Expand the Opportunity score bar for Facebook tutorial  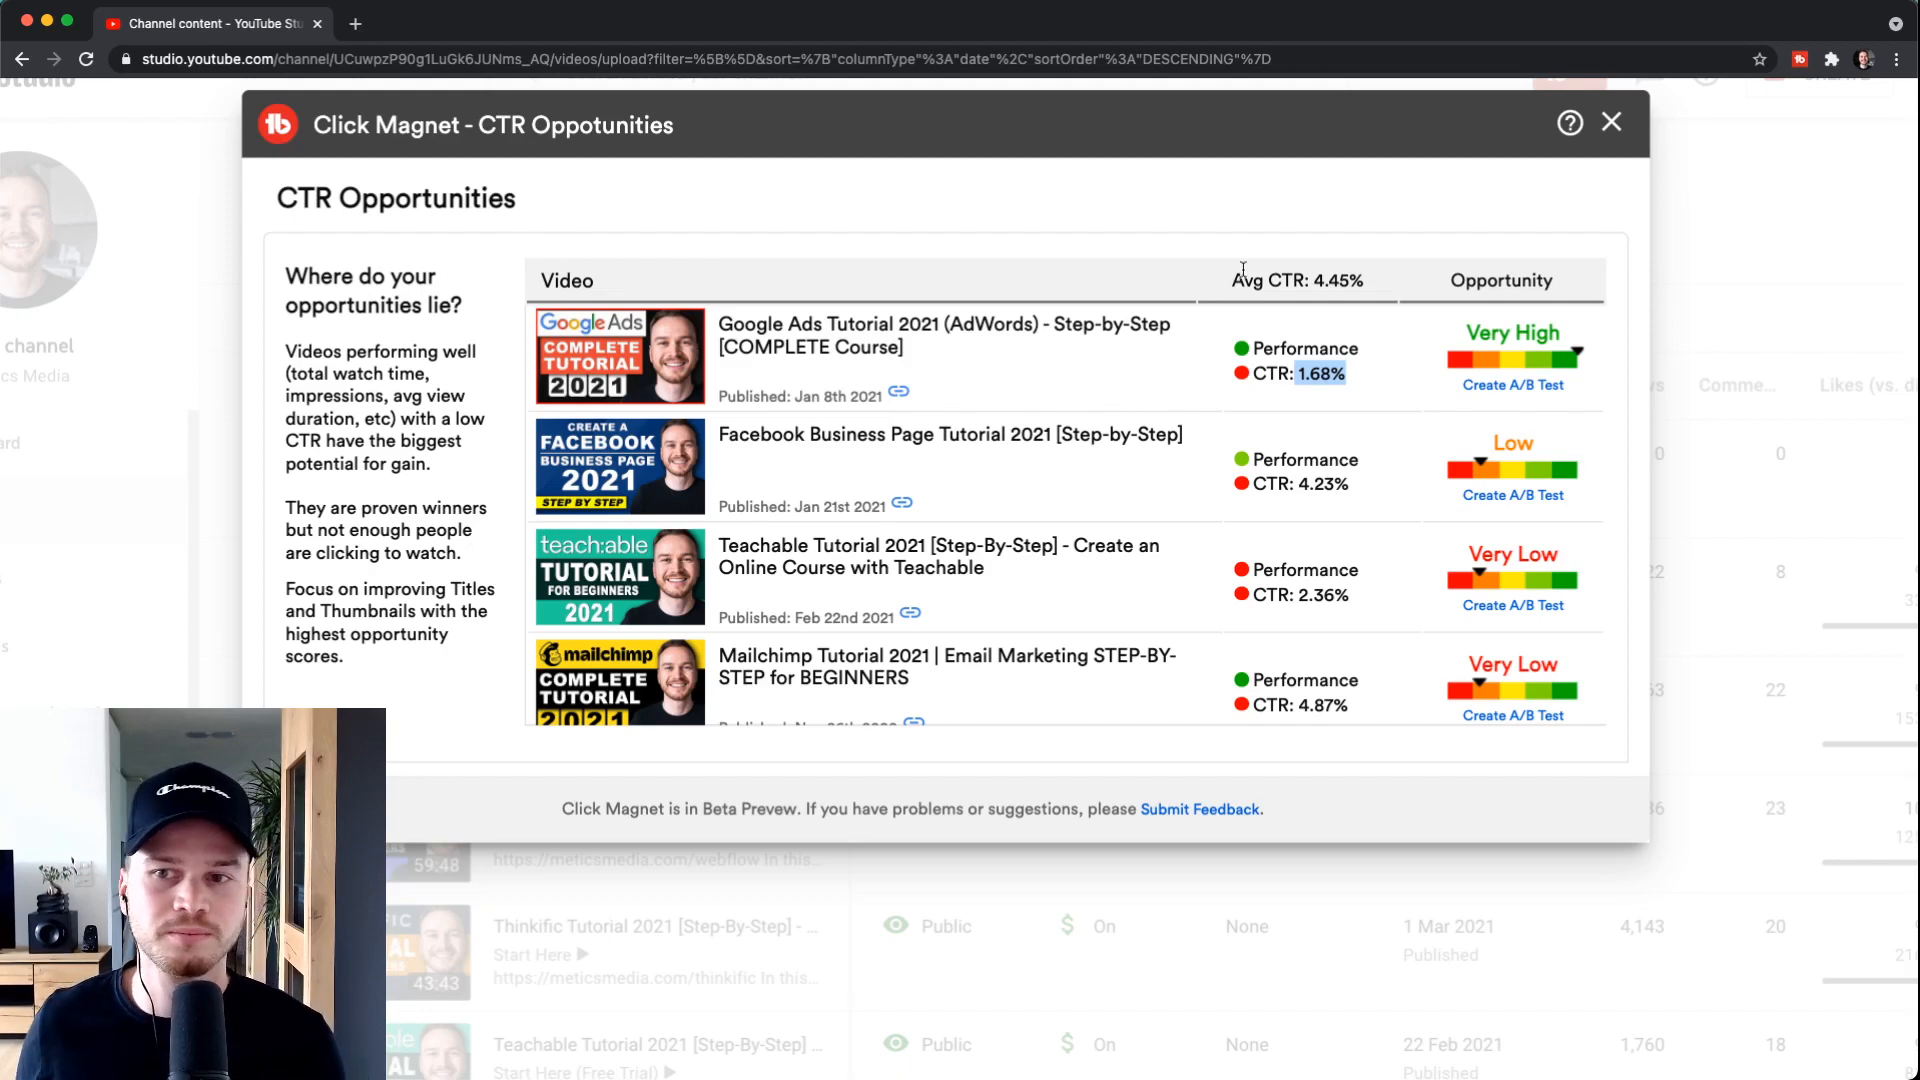tap(1514, 469)
